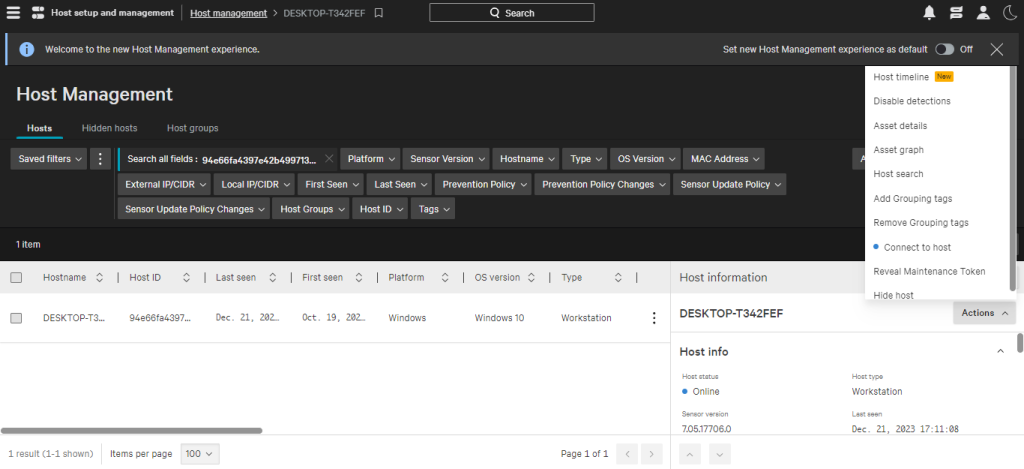Sort by Hostname column
Viewport: 1024px width, 469px height.
point(100,278)
